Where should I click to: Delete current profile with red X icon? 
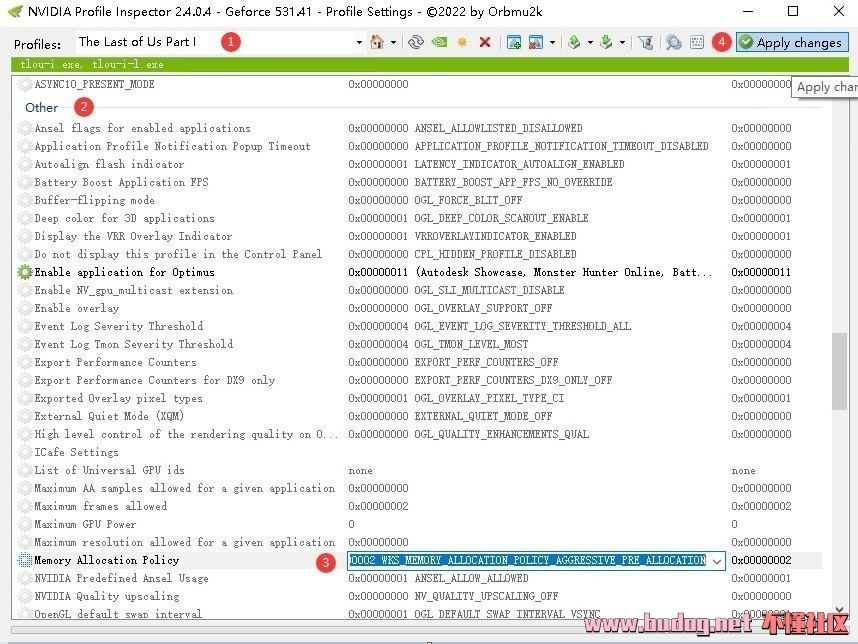click(485, 43)
